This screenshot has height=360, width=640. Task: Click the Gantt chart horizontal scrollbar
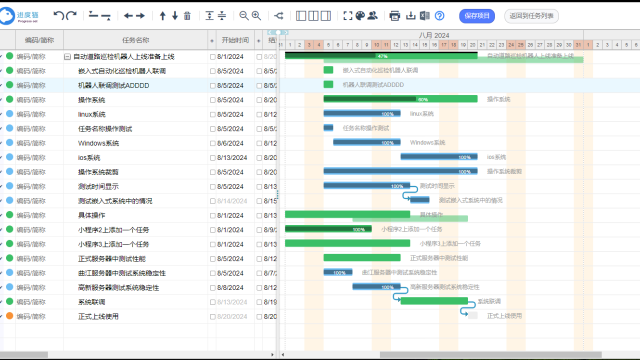491,355
